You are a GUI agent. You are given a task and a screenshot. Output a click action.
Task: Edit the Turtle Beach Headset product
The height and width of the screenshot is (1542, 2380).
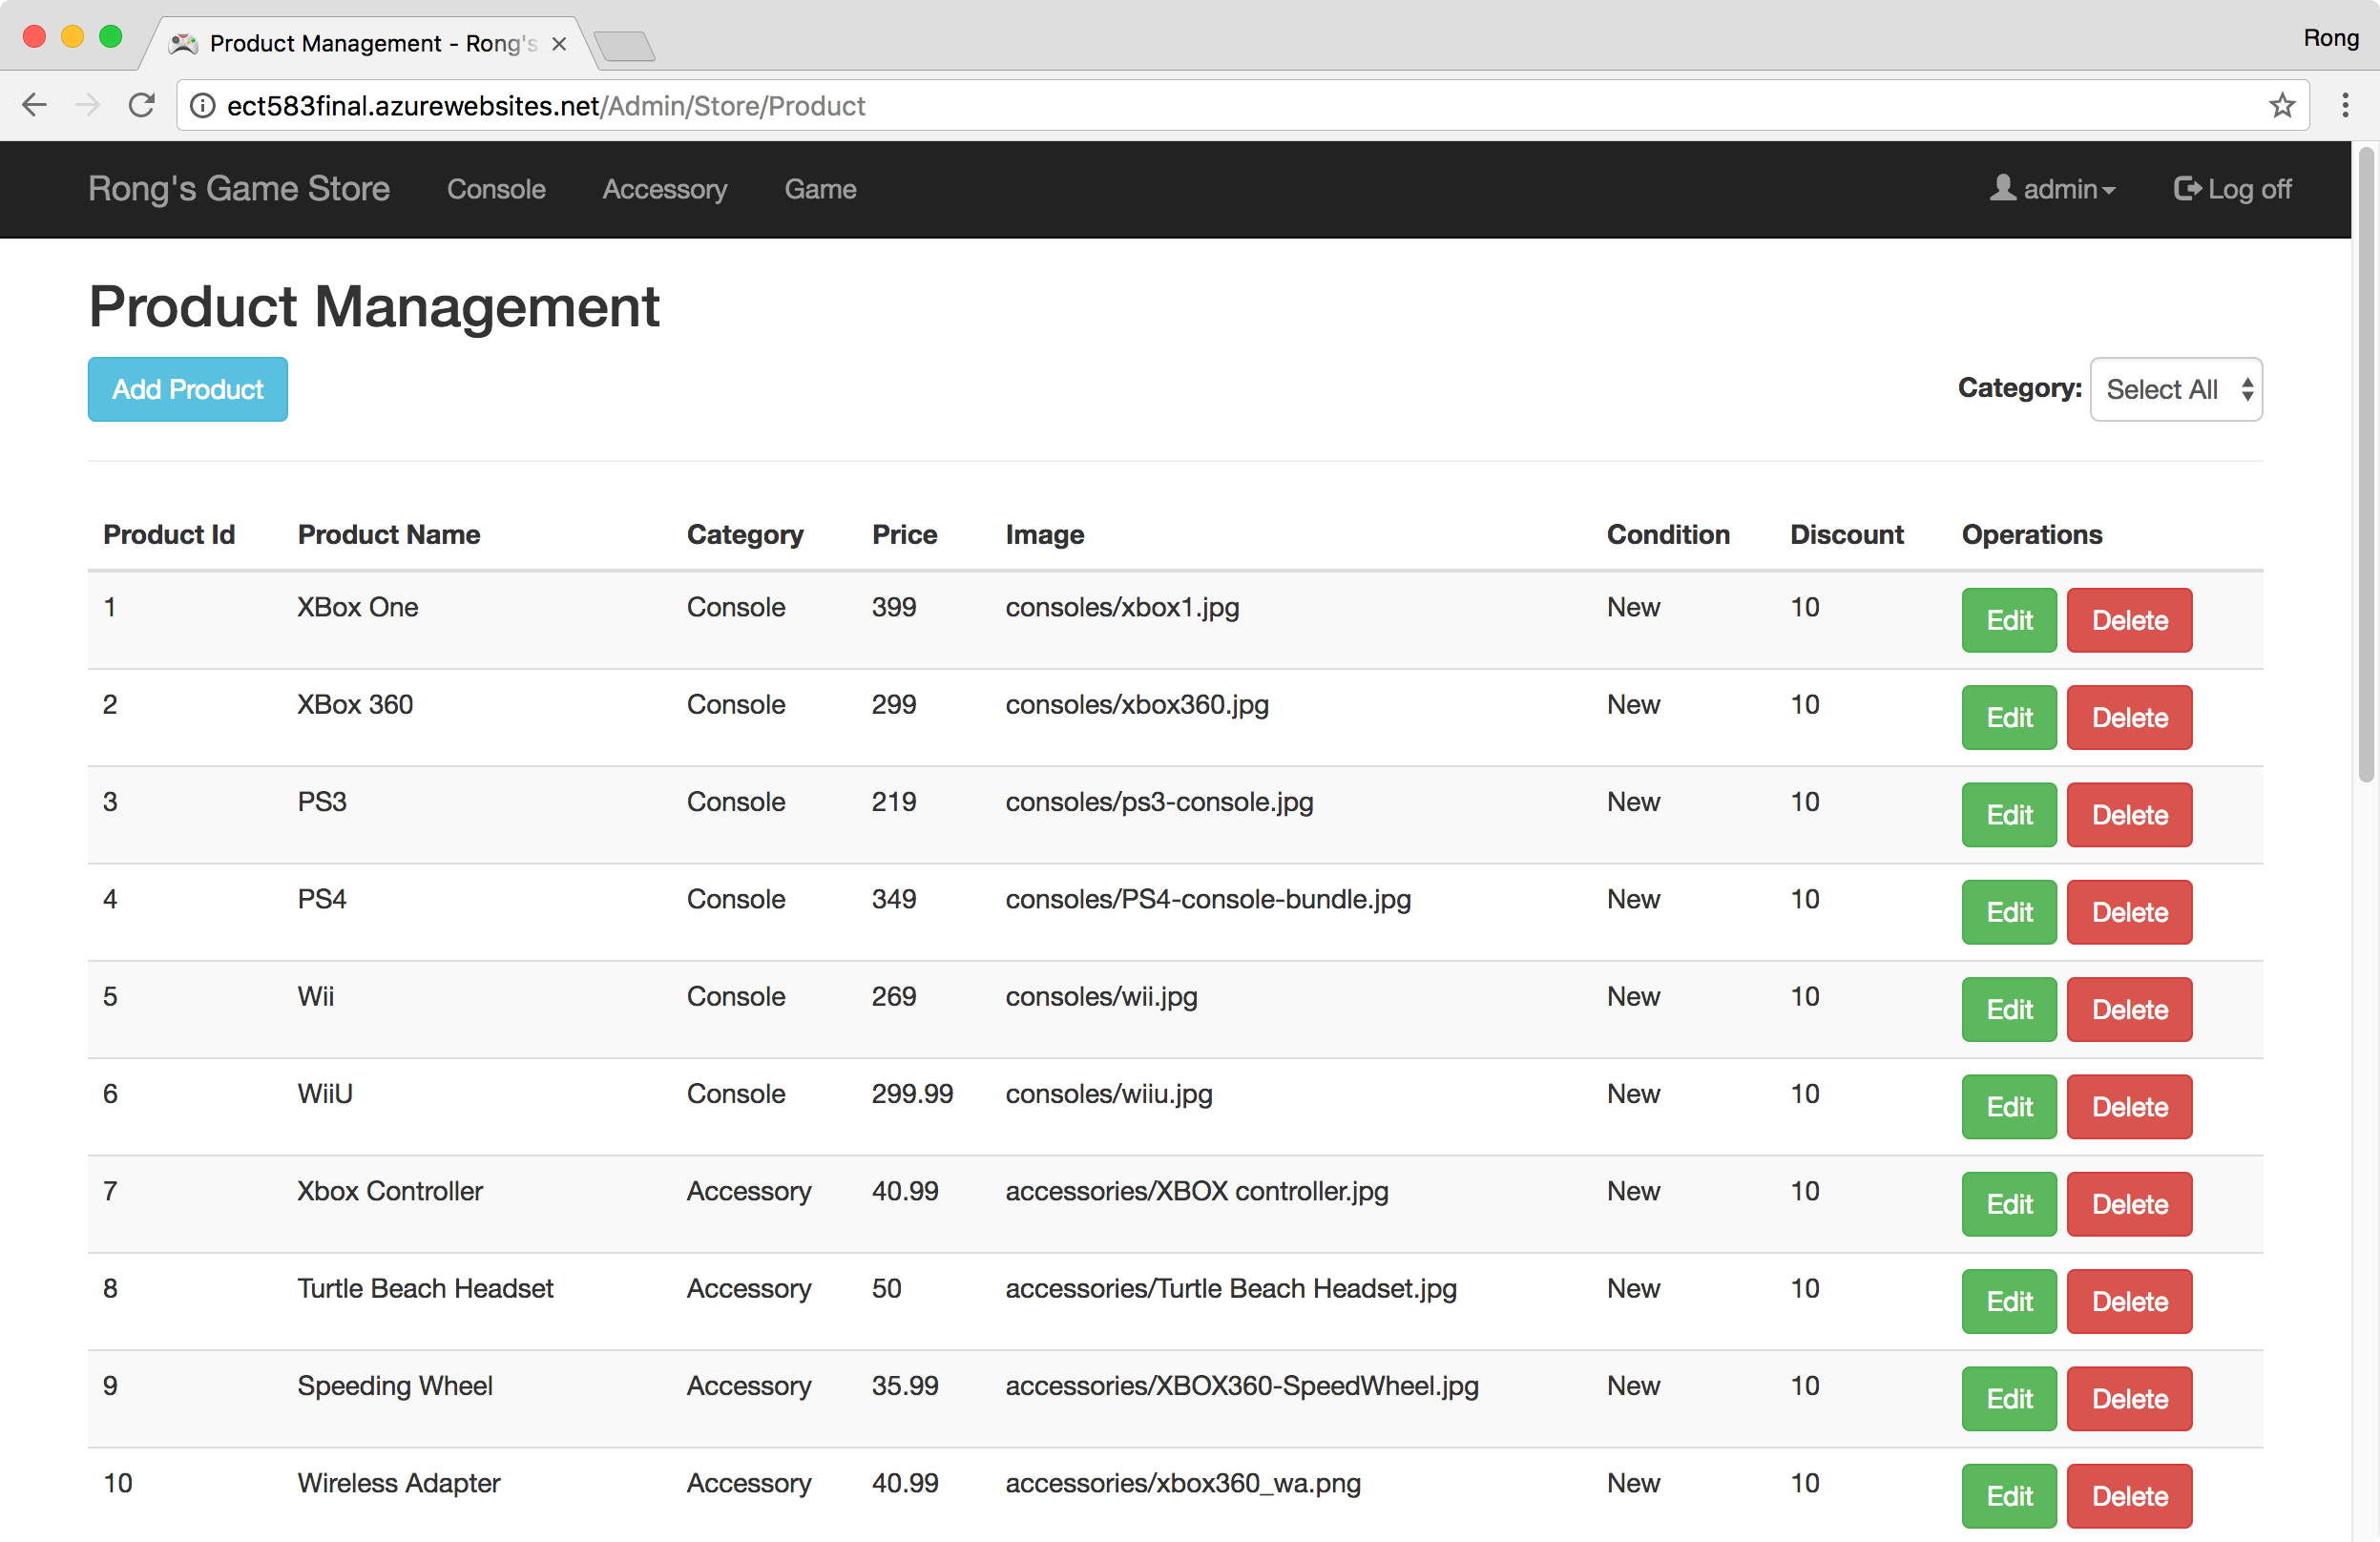[2009, 1301]
